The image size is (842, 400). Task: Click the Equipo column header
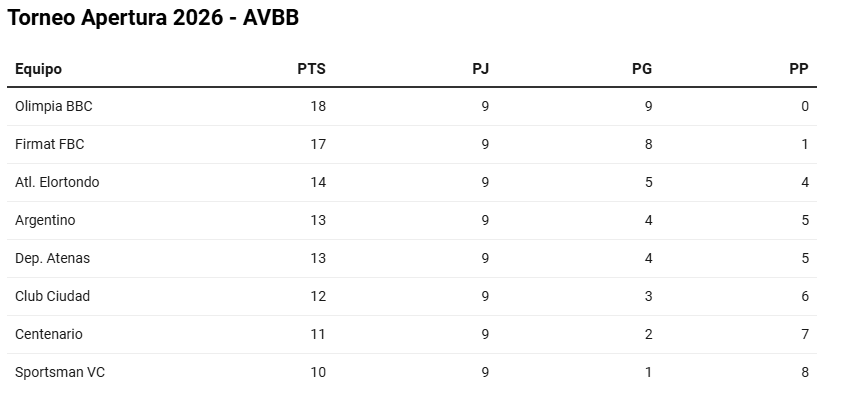tap(38, 69)
